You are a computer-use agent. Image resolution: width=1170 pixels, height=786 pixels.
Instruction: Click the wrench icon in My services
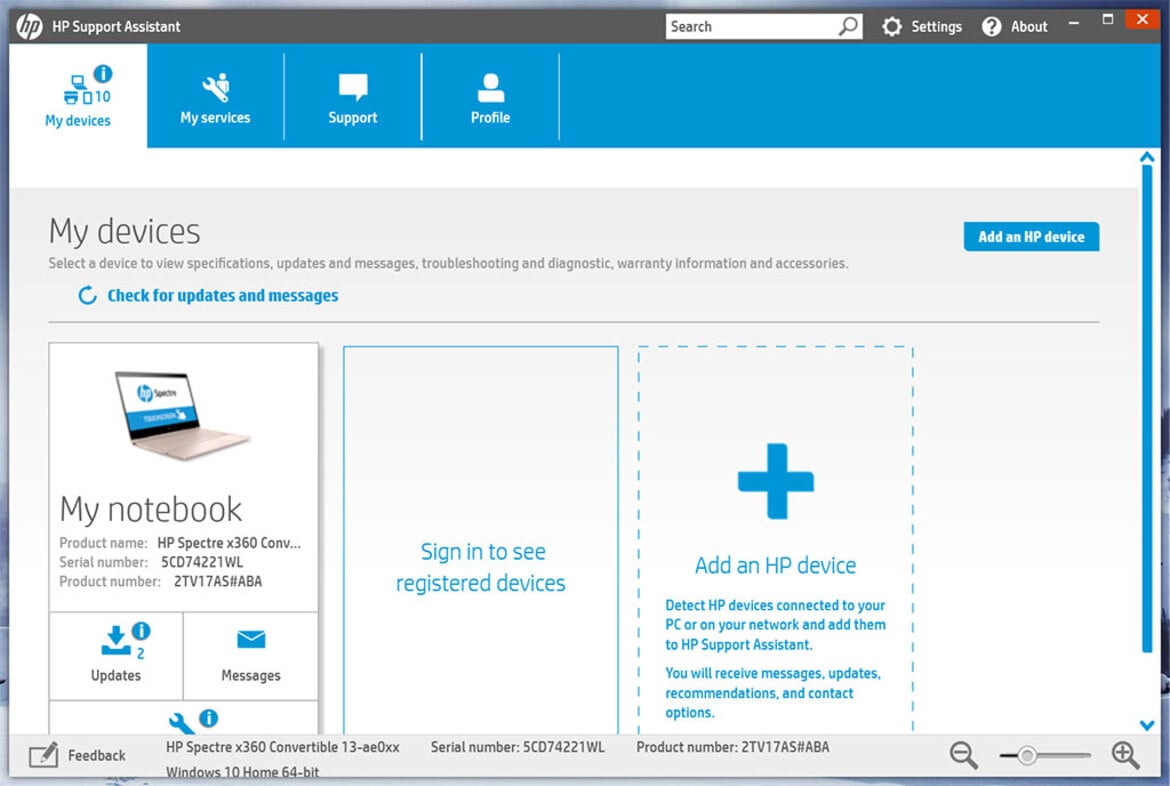(216, 88)
